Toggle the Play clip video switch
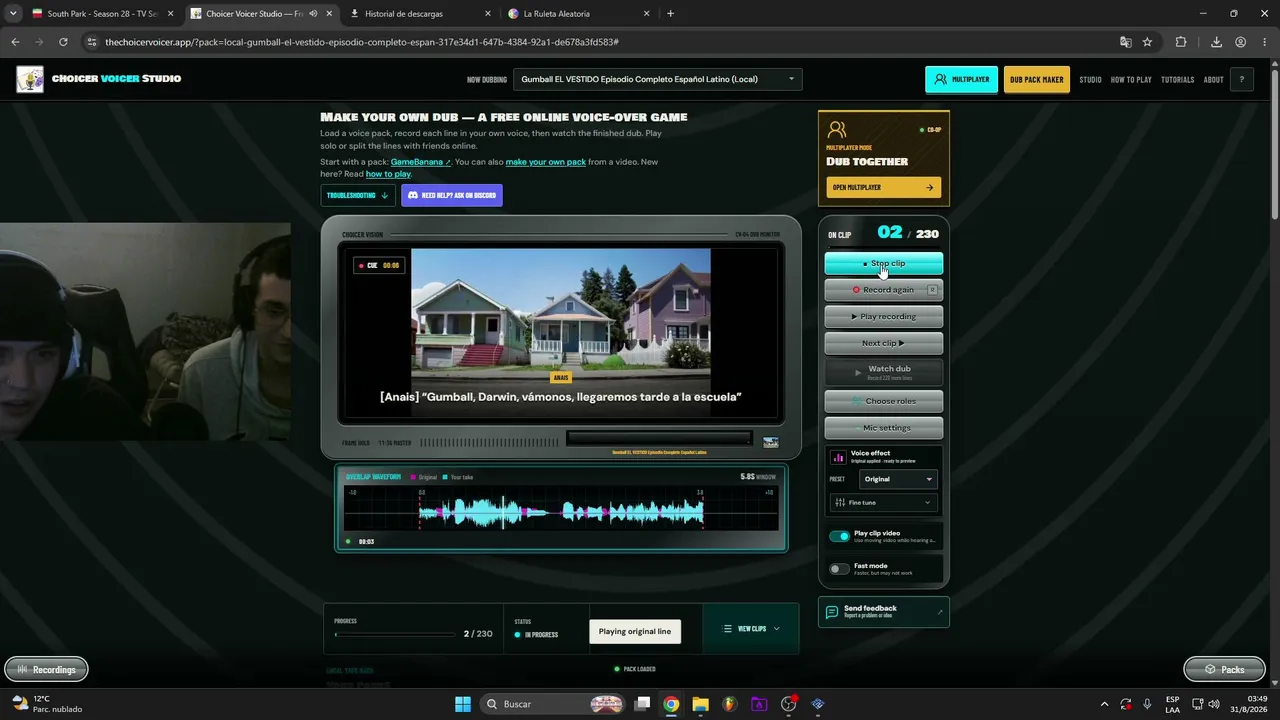The width and height of the screenshot is (1280, 720). [839, 536]
